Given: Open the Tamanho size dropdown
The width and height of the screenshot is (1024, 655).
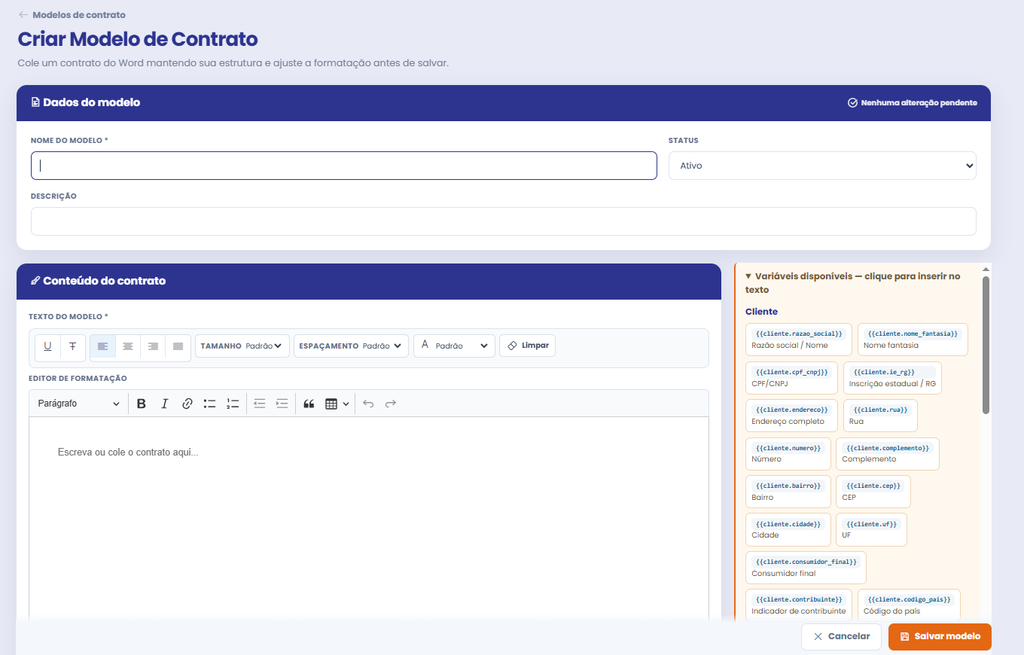Looking at the screenshot, I should 241,346.
